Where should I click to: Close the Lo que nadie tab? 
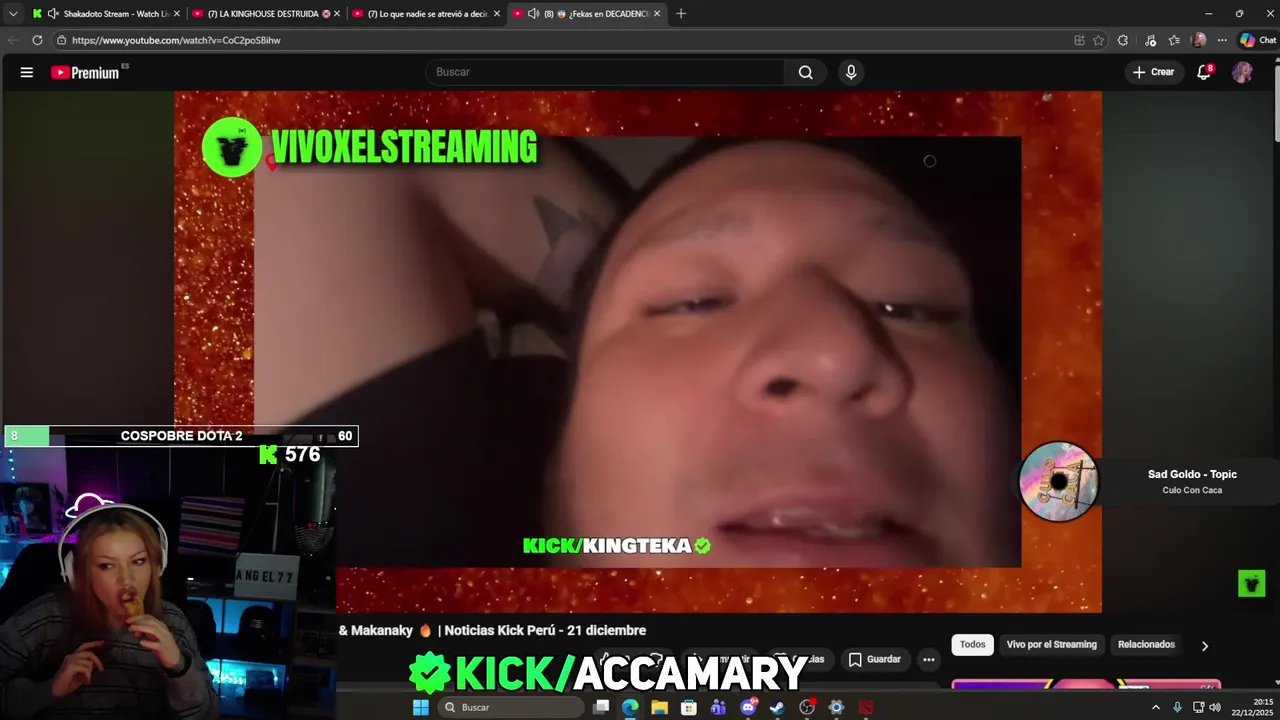point(496,13)
